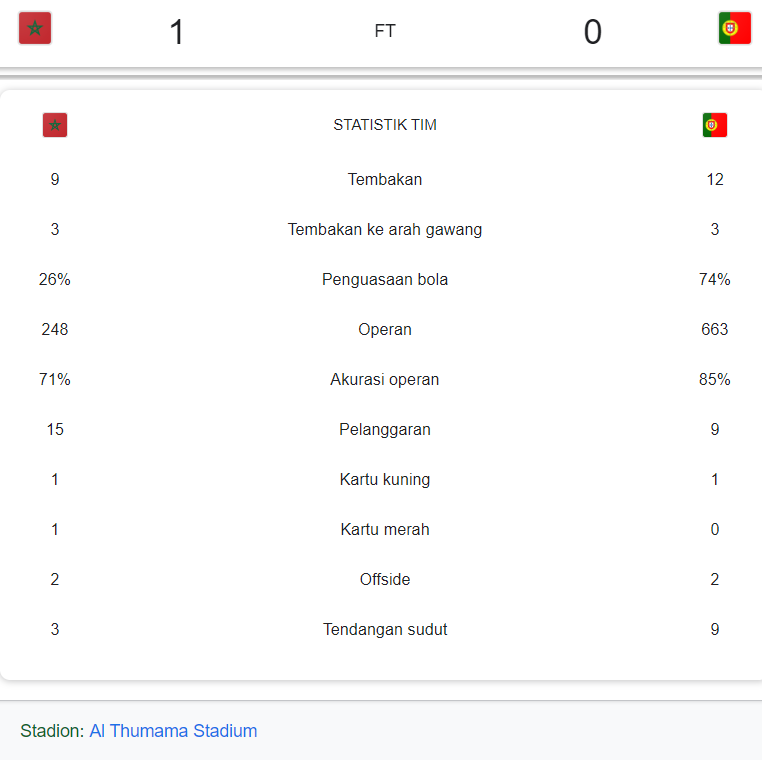Click Portugal's 74% possession value

[x=714, y=279]
